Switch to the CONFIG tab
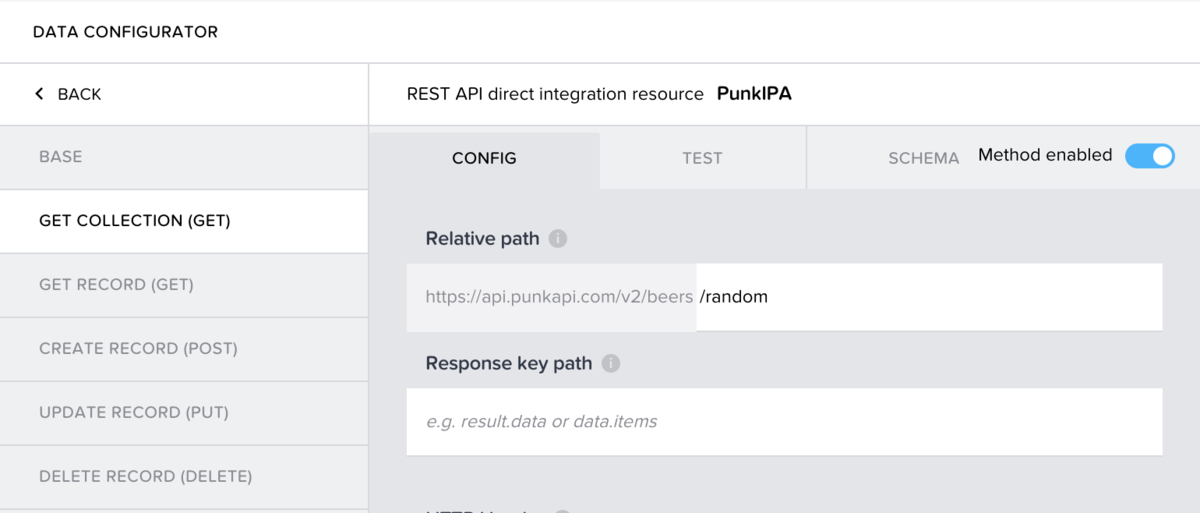1200x513 pixels. pyautogui.click(x=484, y=158)
